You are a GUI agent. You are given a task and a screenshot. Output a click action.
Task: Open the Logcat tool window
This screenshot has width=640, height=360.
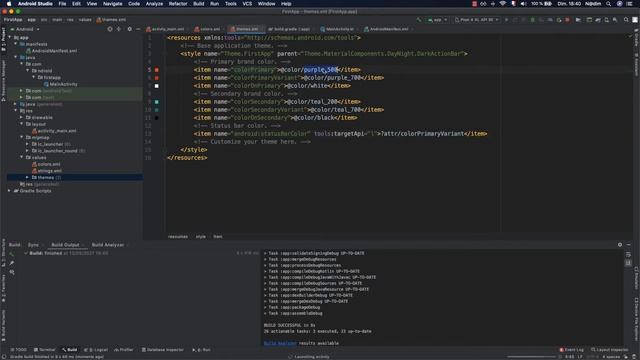(96, 350)
